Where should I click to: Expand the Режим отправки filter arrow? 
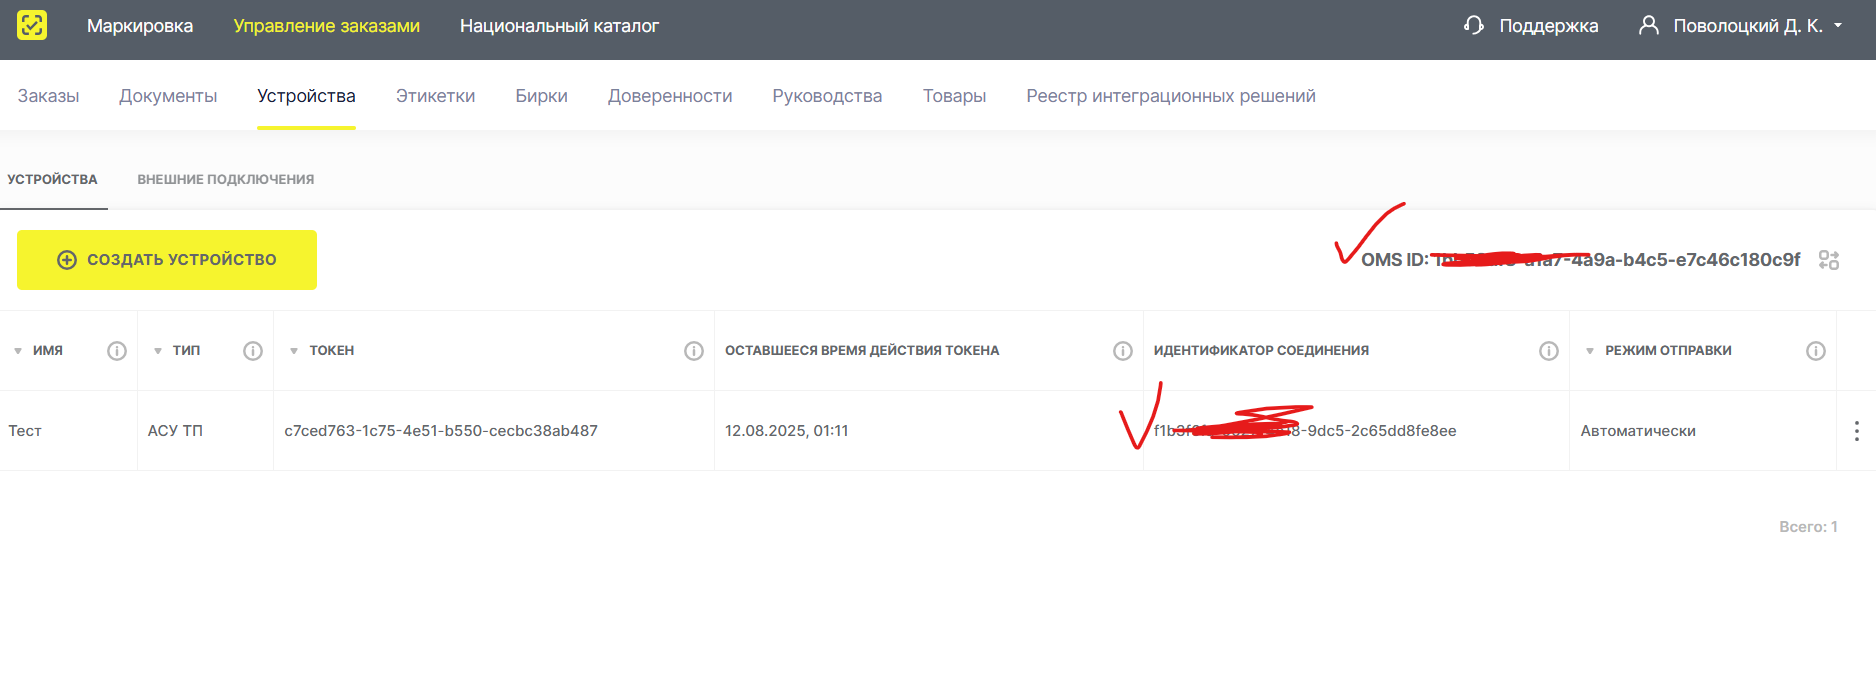pos(1590,351)
